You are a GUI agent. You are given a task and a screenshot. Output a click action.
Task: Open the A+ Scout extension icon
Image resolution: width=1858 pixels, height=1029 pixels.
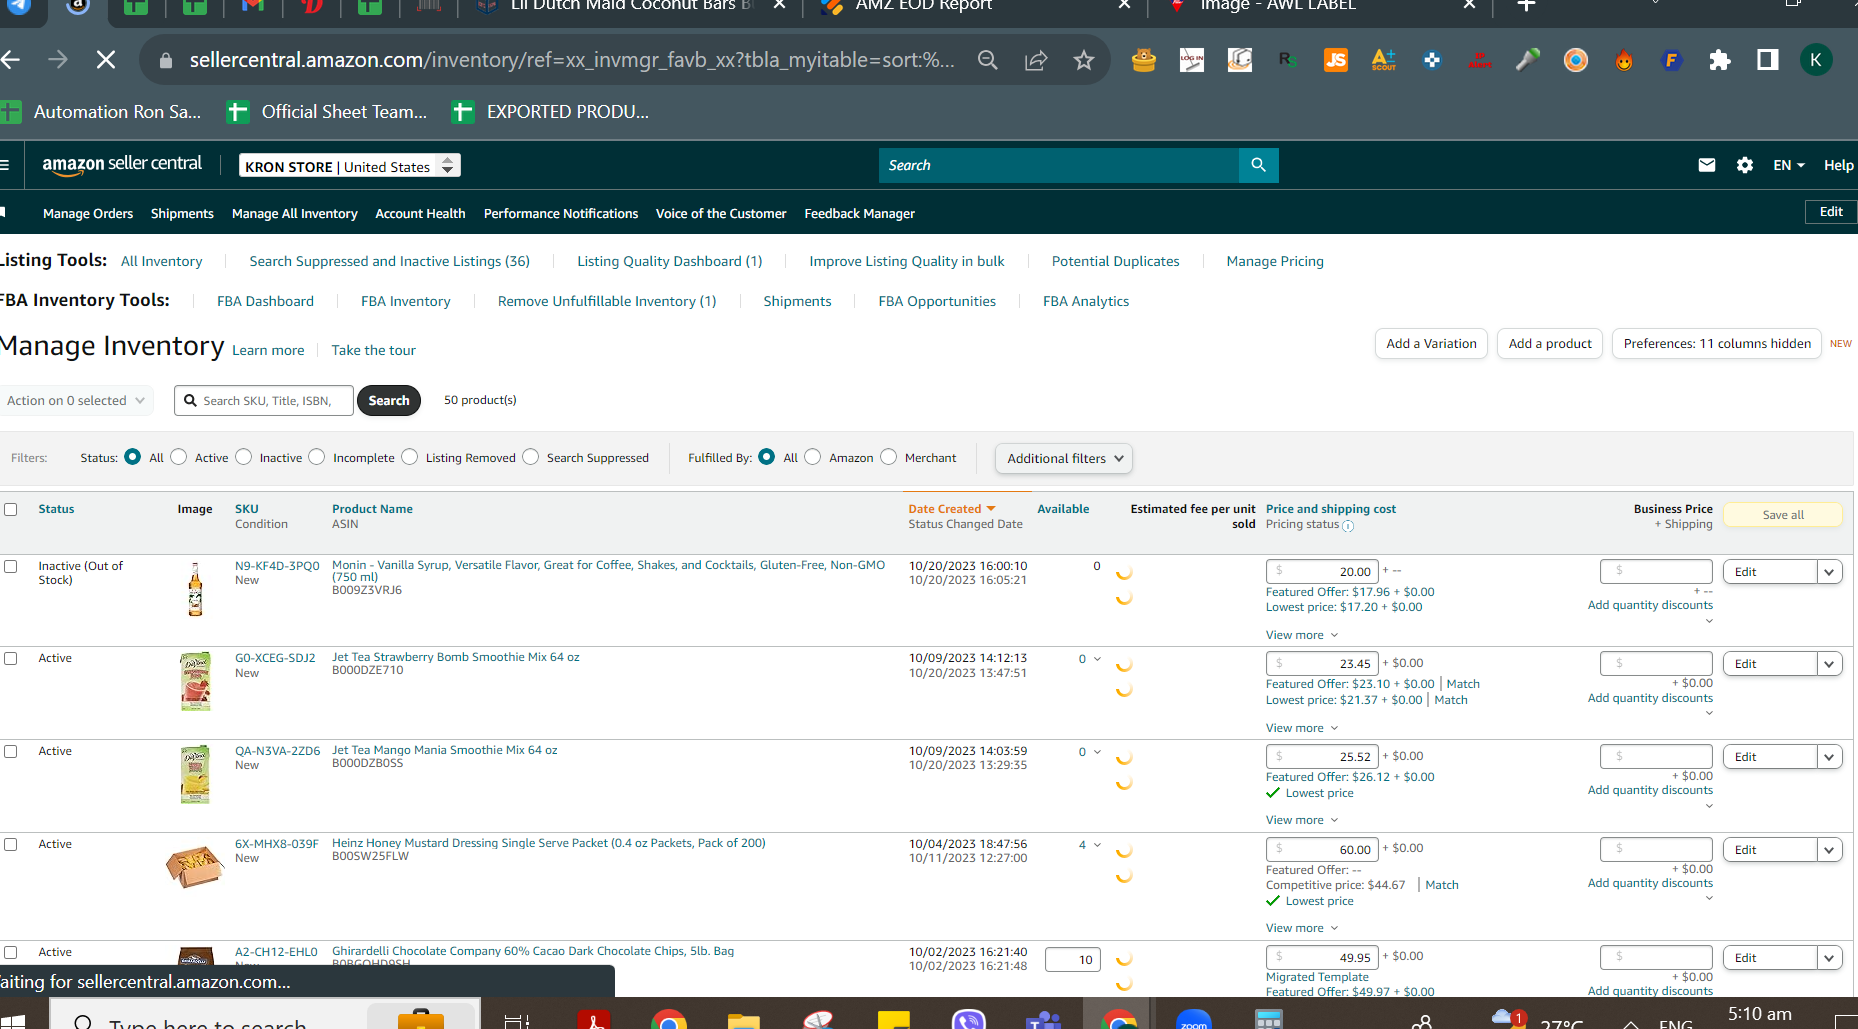[x=1384, y=60]
